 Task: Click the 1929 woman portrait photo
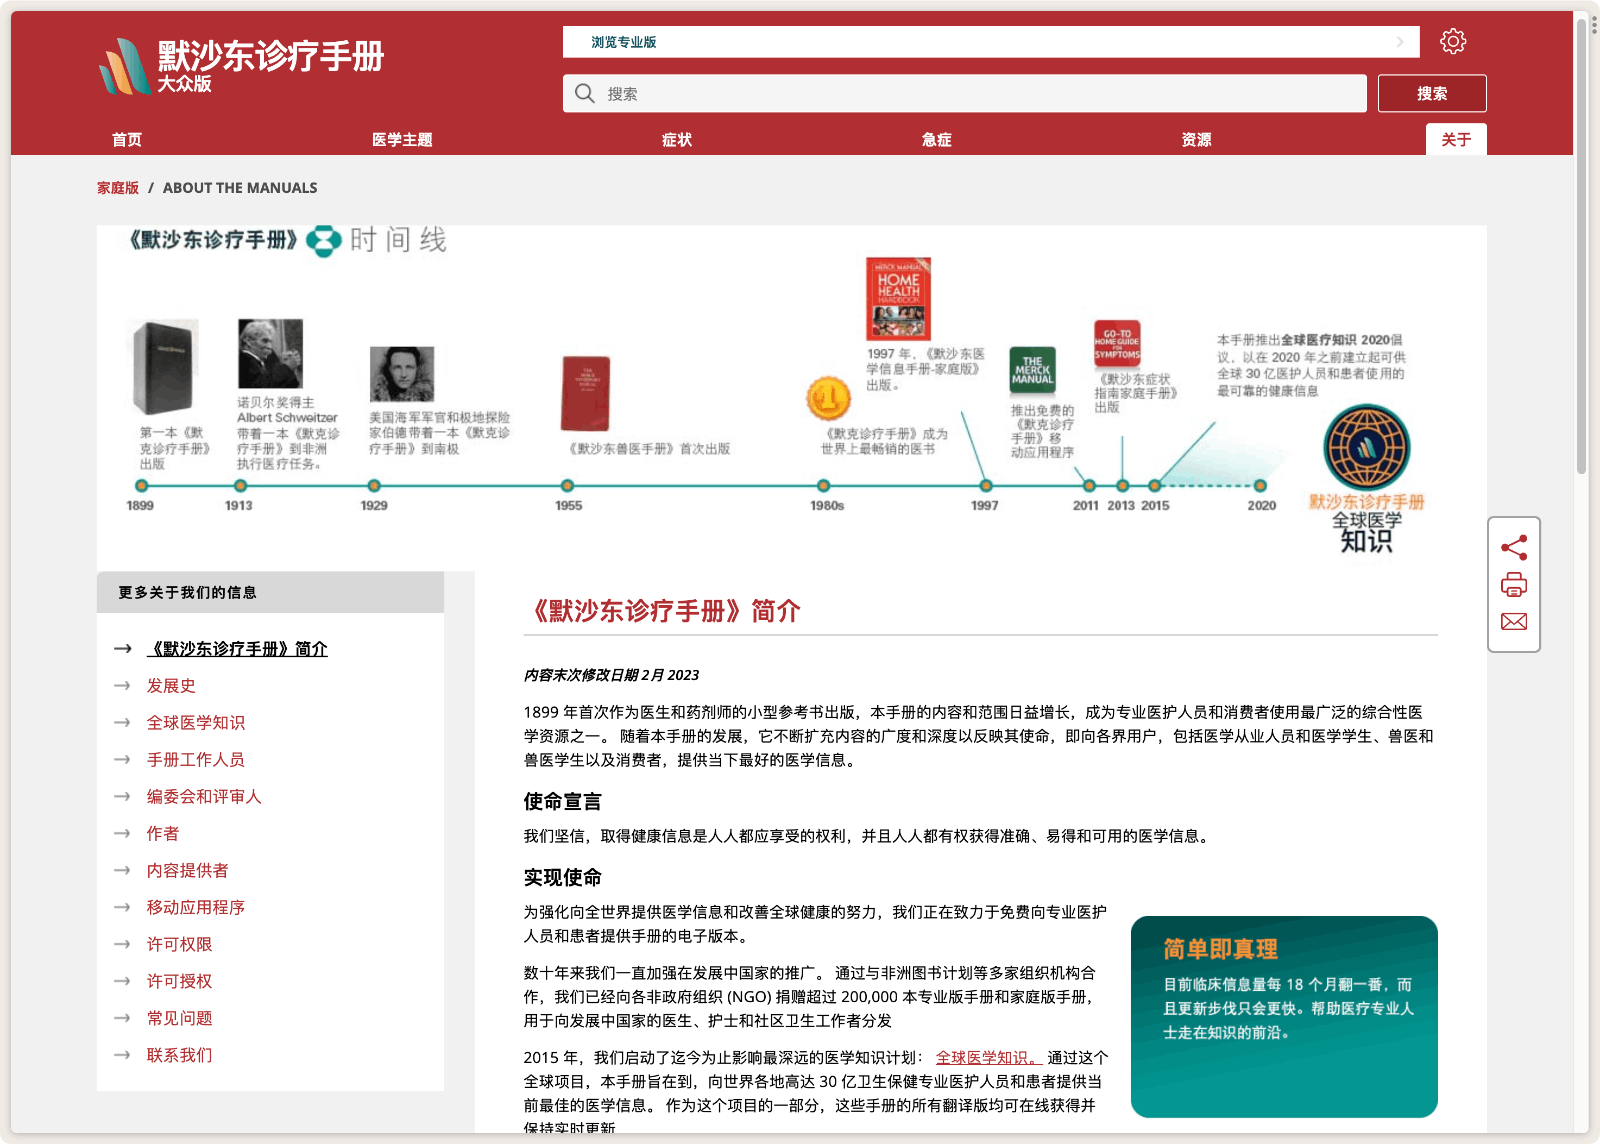point(402,374)
